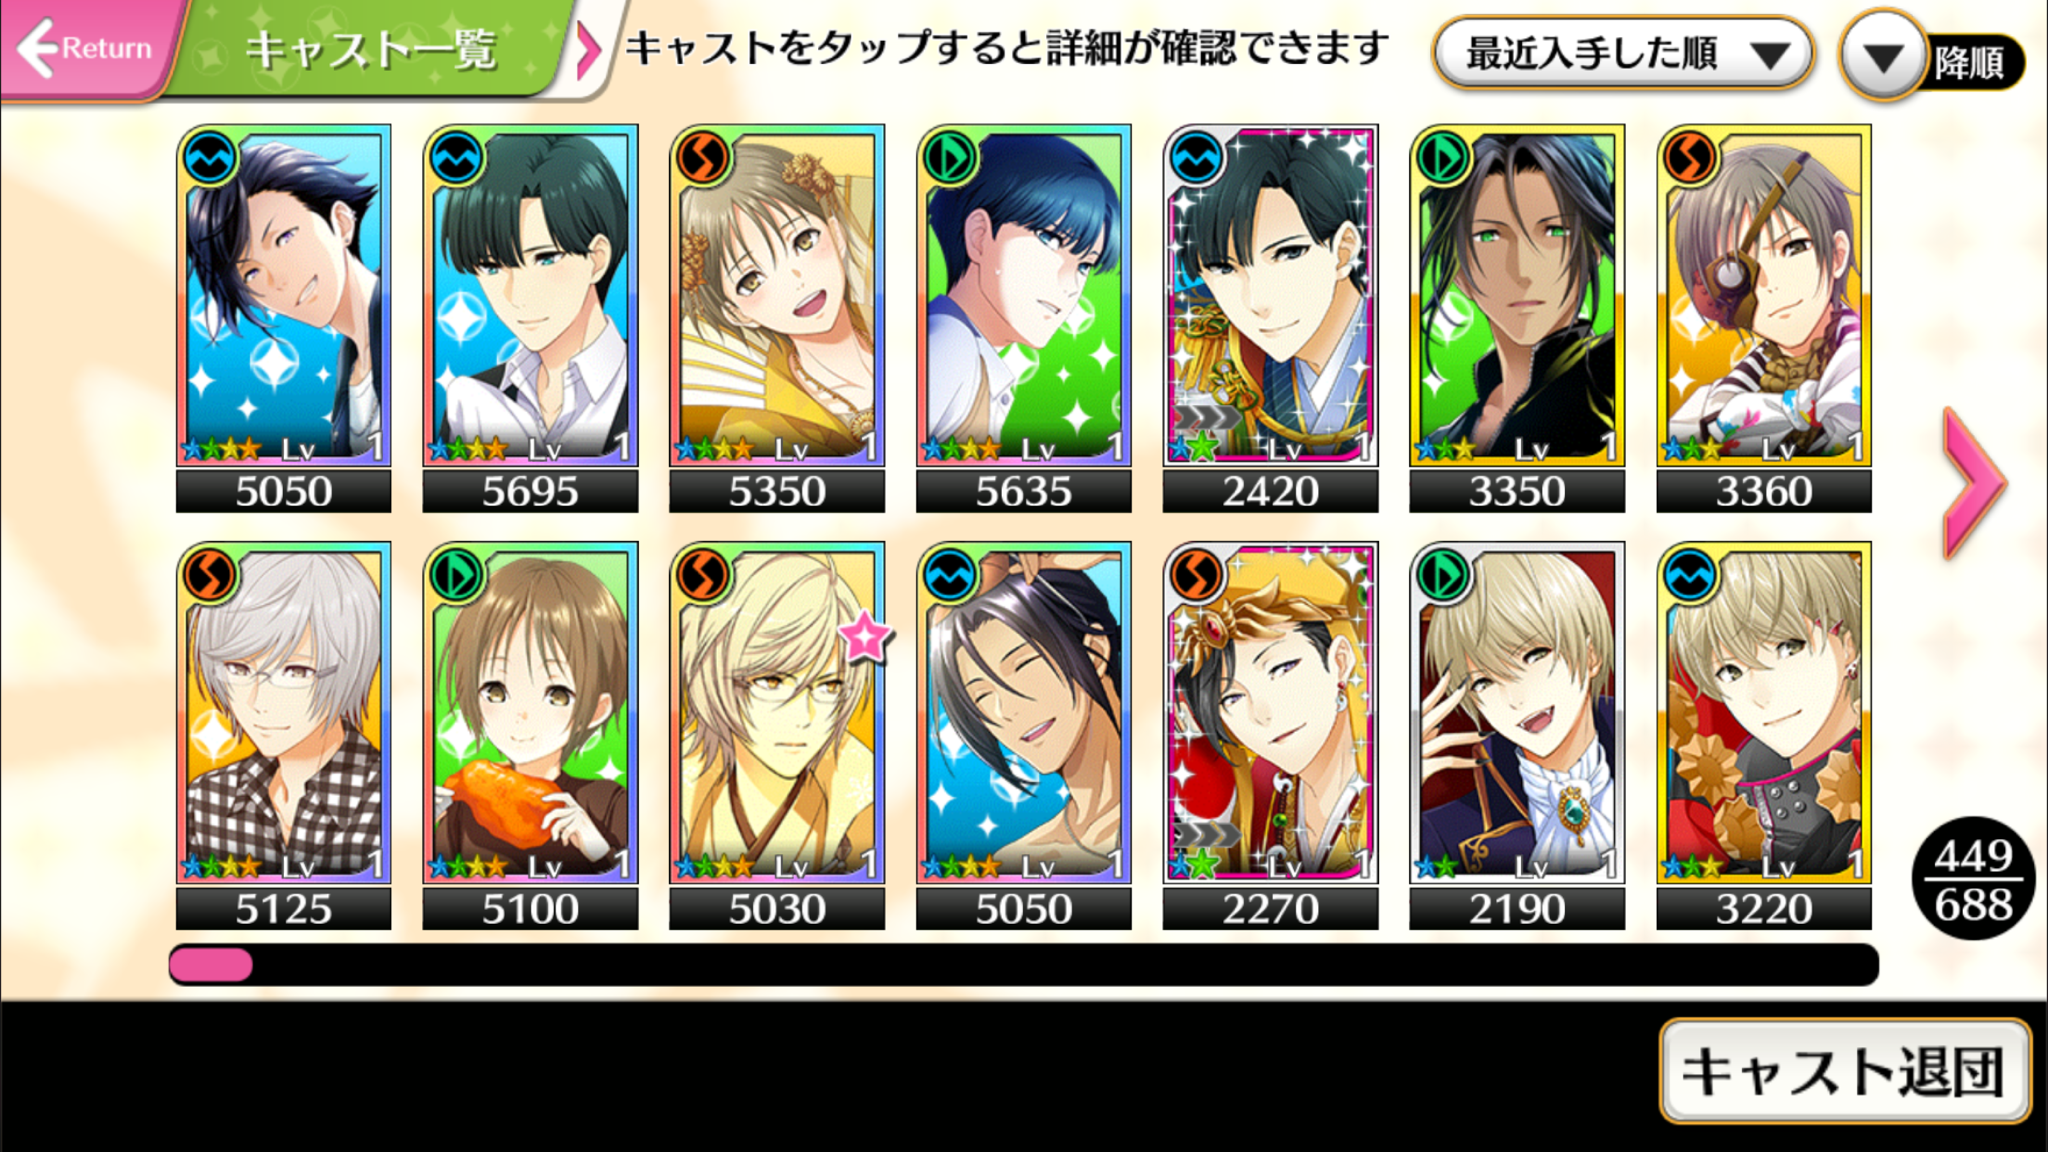2048x1152 pixels.
Task: Click the キャスト一覧 header tab
Action: point(370,50)
